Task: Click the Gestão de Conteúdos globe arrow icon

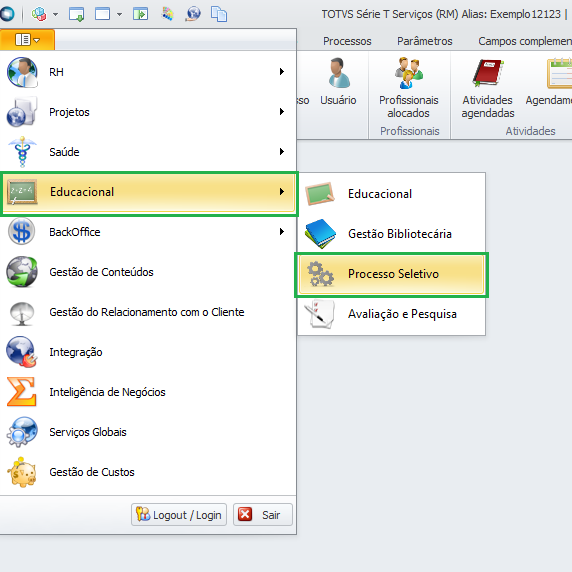Action: coord(22,272)
